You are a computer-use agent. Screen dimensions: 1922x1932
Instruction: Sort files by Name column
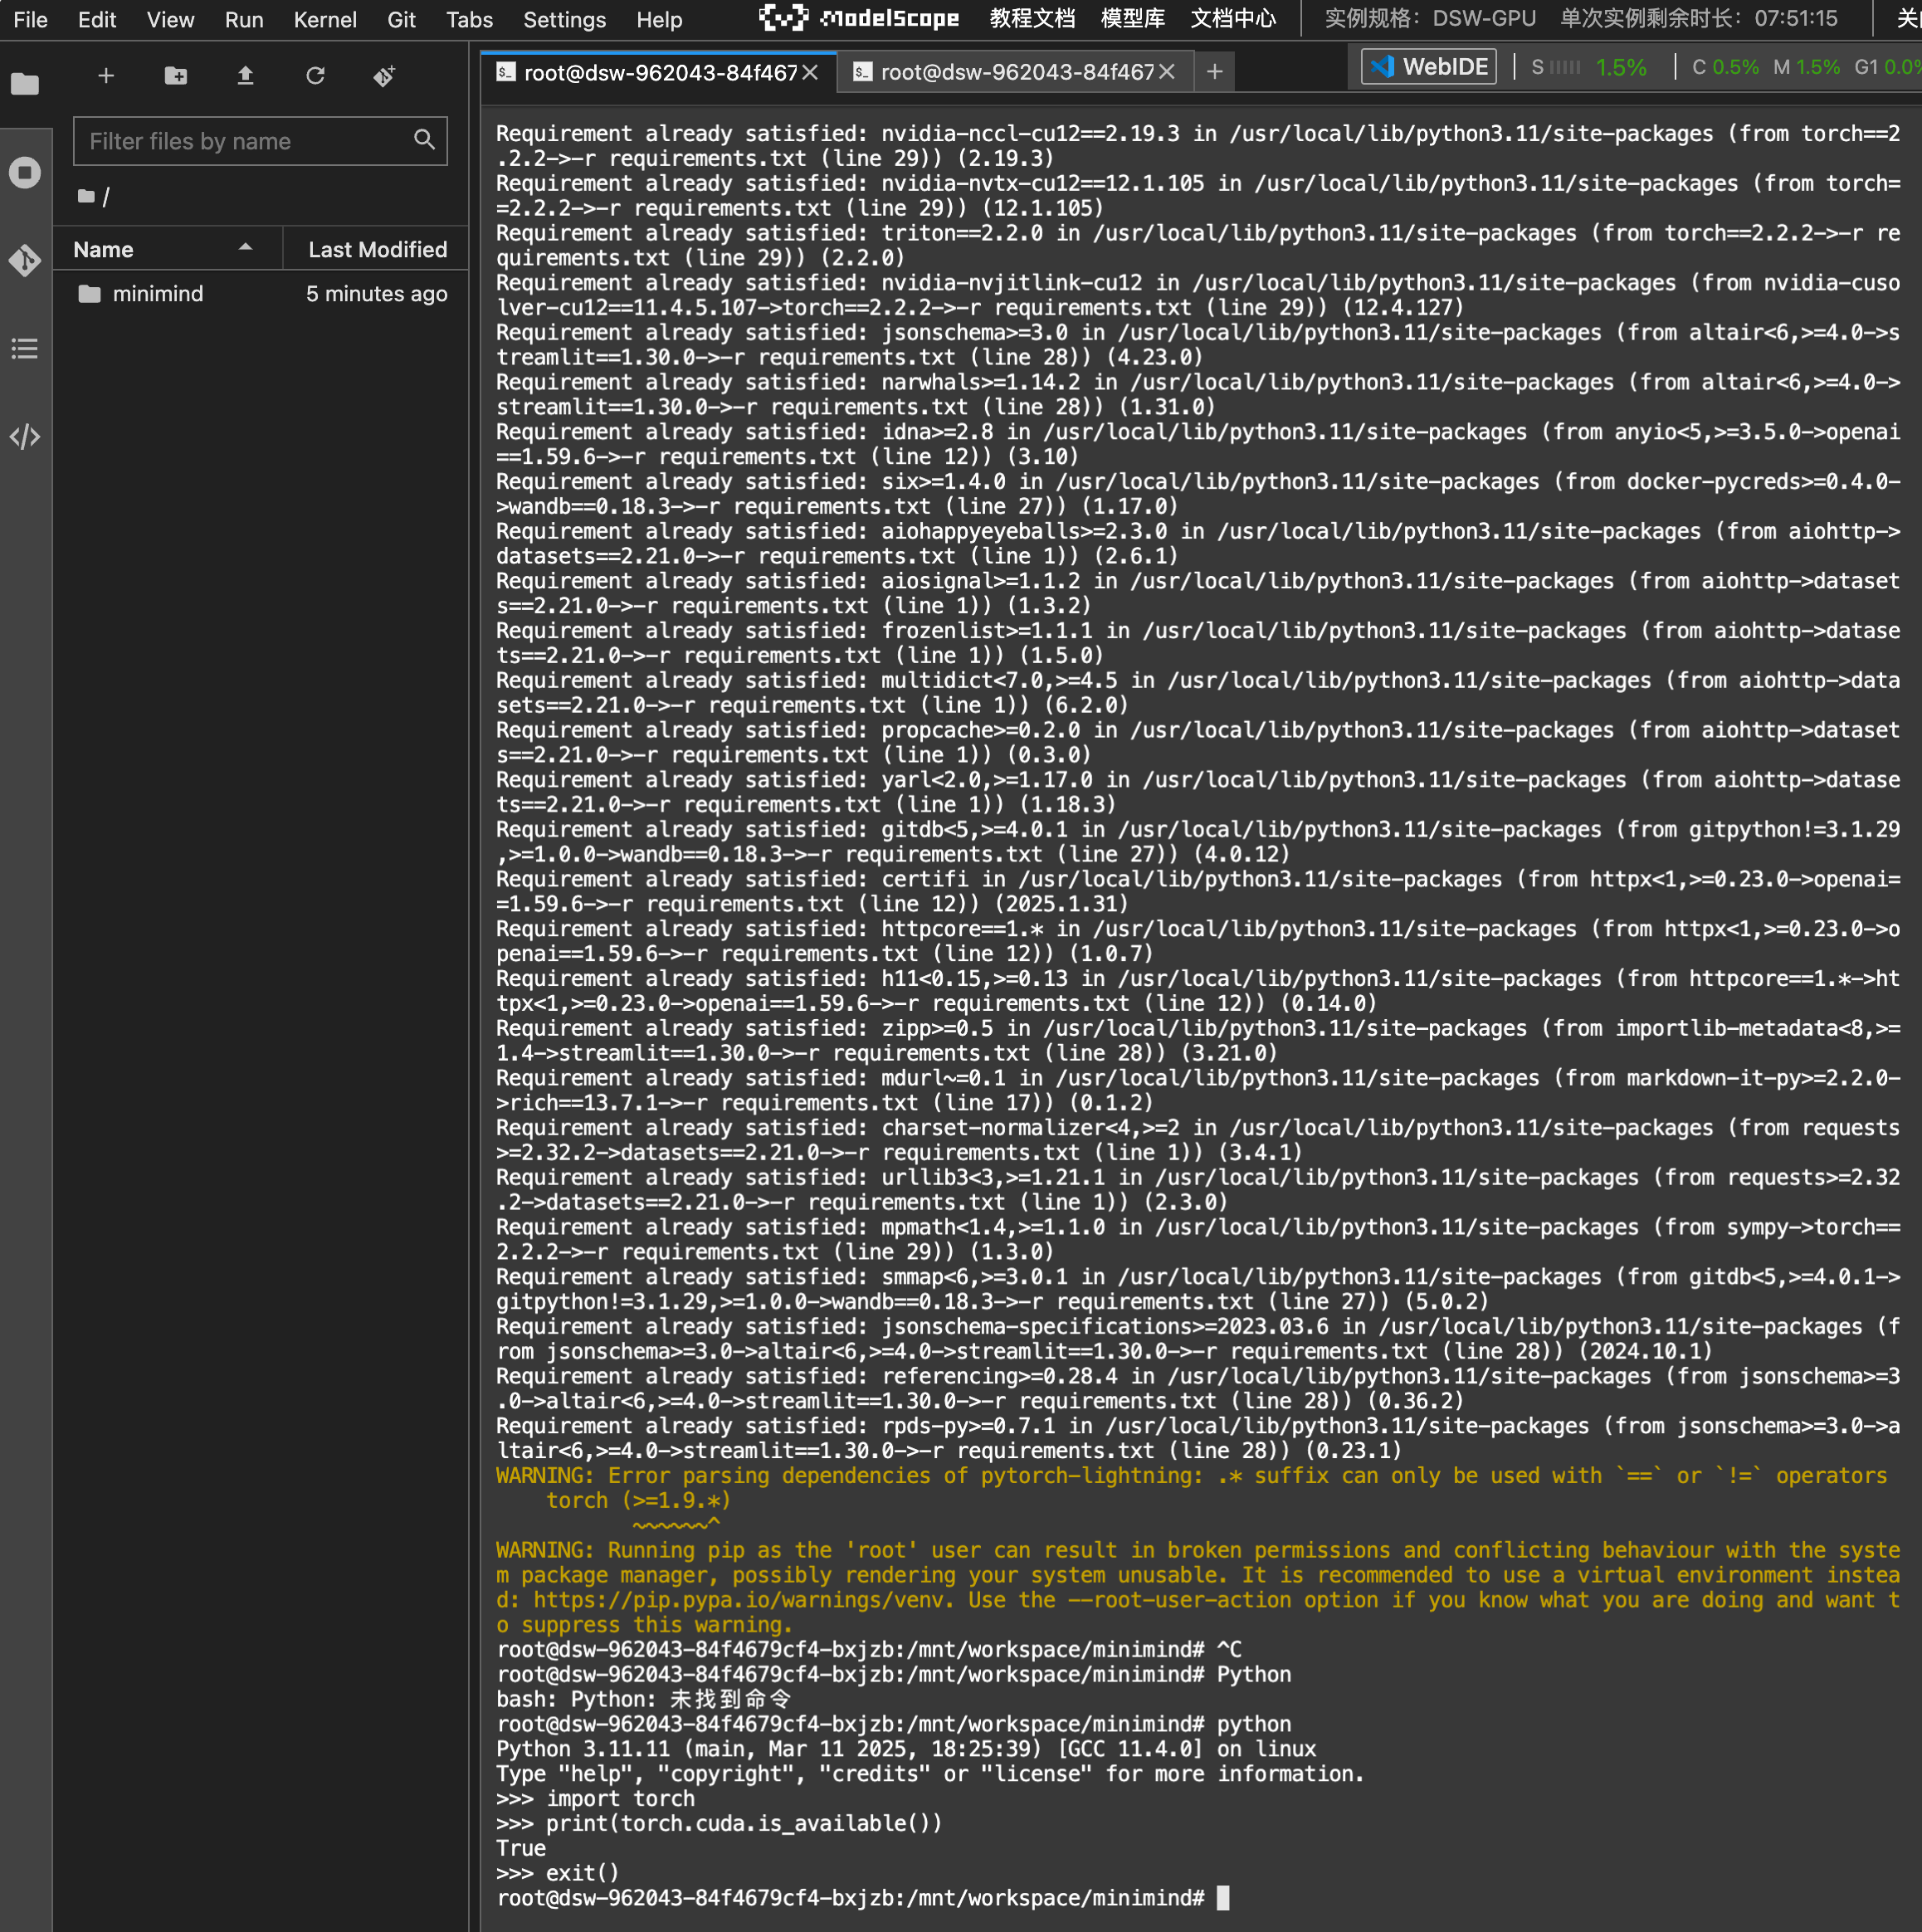coord(104,249)
